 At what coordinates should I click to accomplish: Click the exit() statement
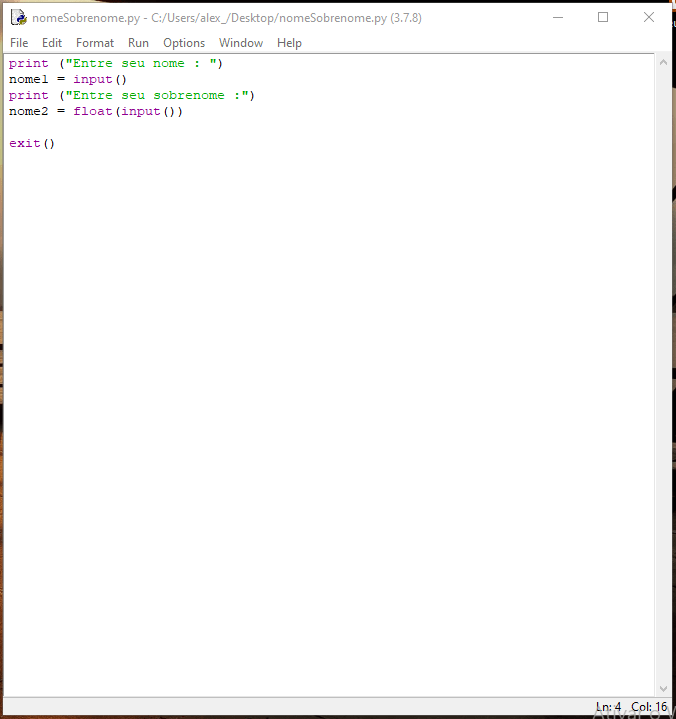click(32, 144)
